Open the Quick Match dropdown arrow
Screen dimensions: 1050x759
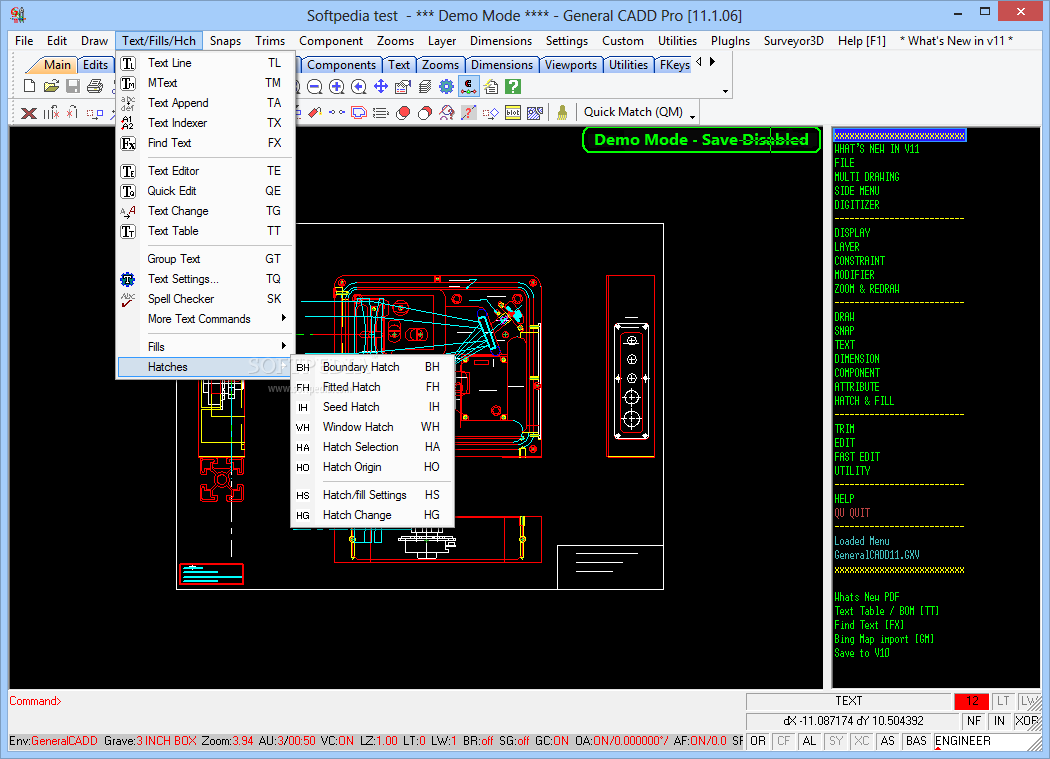pyautogui.click(x=692, y=116)
